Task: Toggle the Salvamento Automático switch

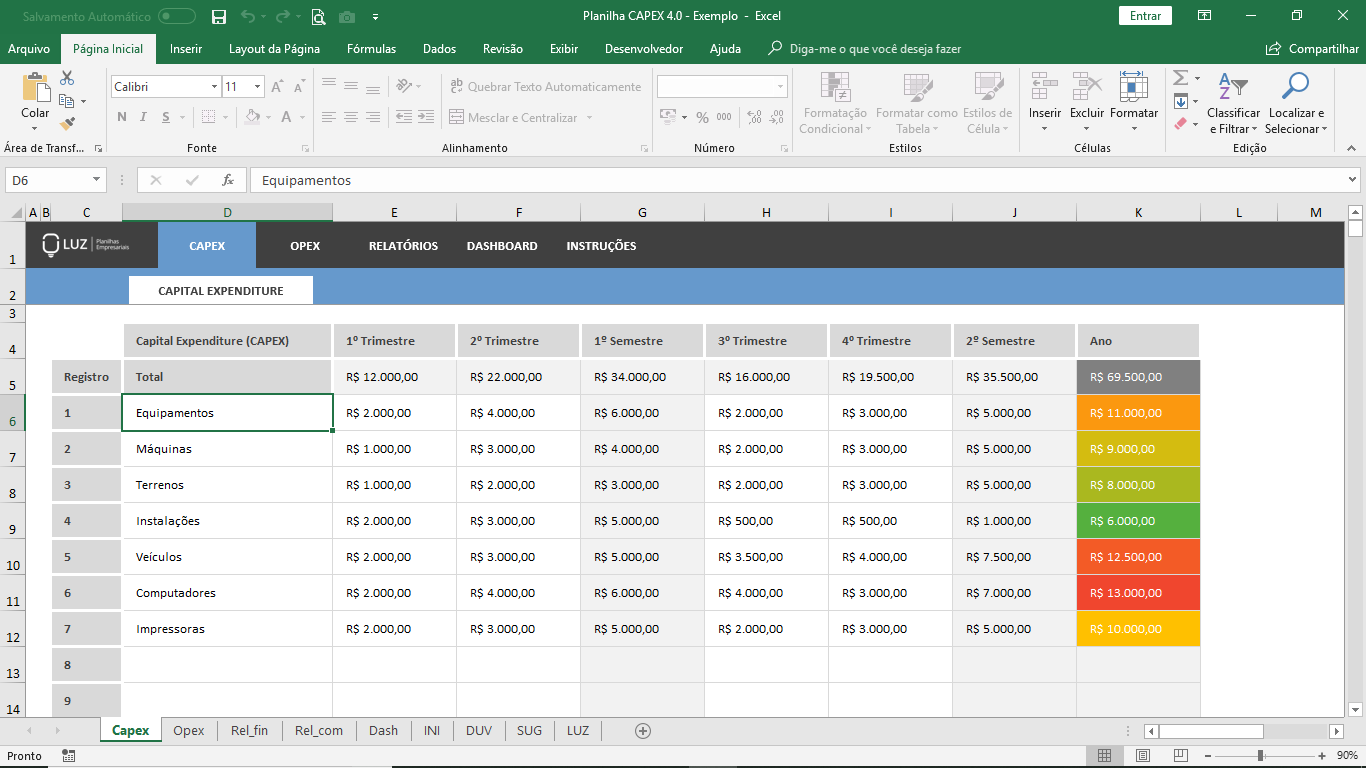Action: point(177,16)
